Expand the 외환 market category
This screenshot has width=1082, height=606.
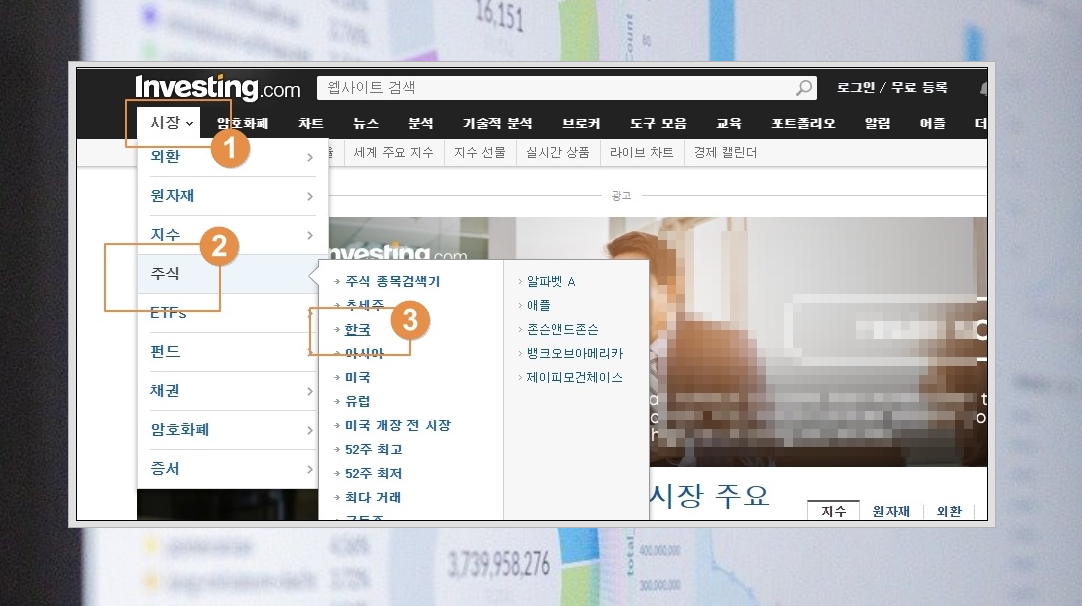[x=233, y=157]
